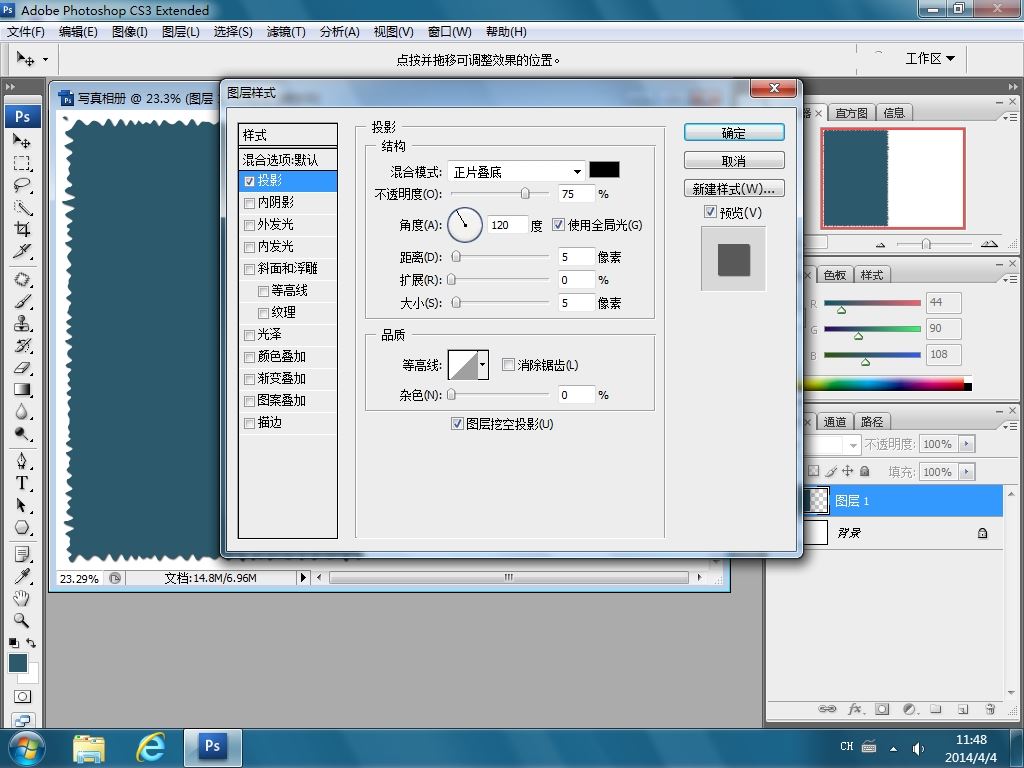The width and height of the screenshot is (1024, 768).
Task: Enable the 内阴影 checkbox
Action: [249, 203]
